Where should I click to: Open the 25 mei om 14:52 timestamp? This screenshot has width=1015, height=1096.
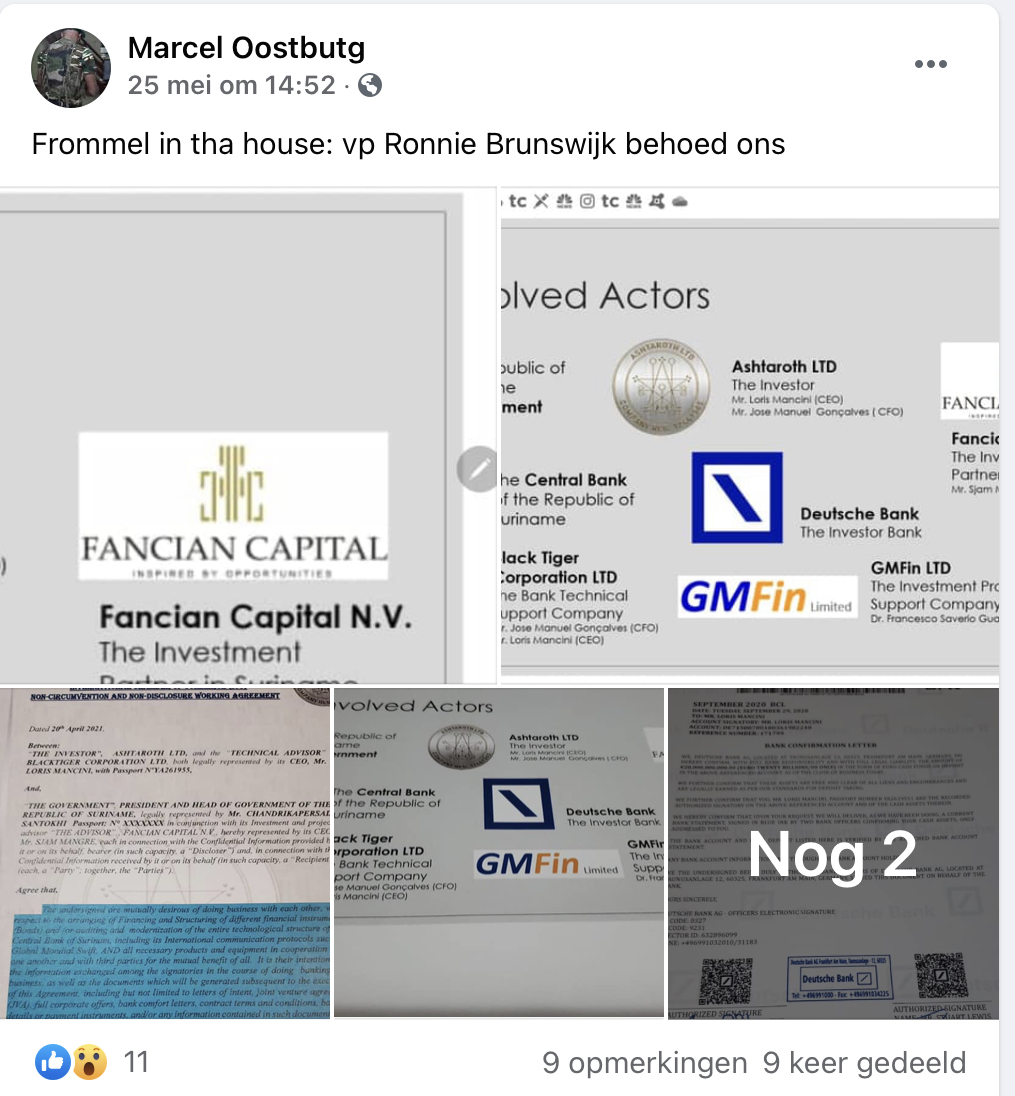point(231,85)
